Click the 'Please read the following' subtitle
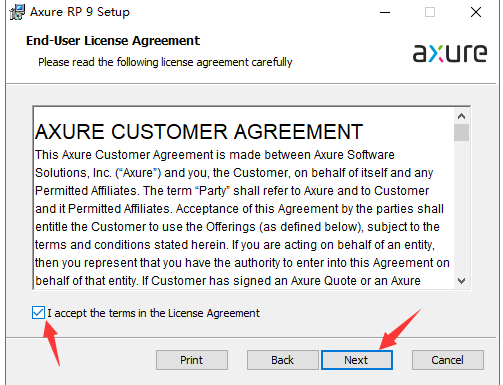The image size is (503, 385). [x=165, y=62]
